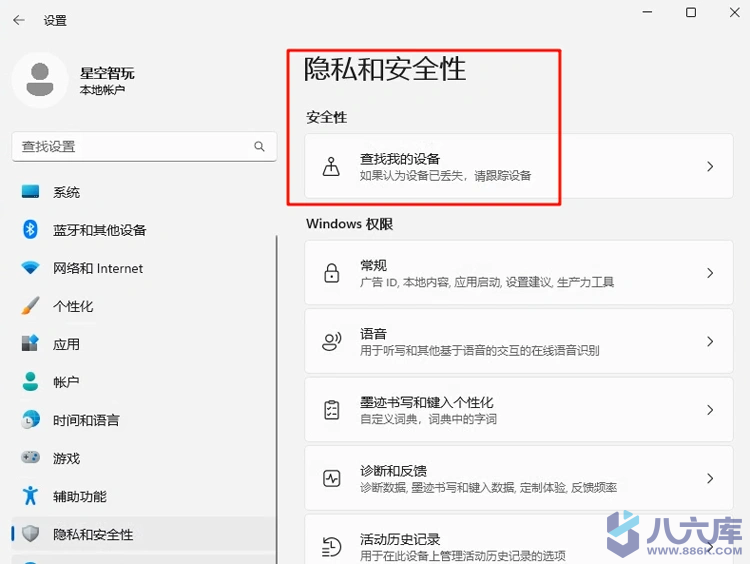Screen dimensions: 750x564
Task: Click the 星空智玩 account name
Action: point(107,73)
